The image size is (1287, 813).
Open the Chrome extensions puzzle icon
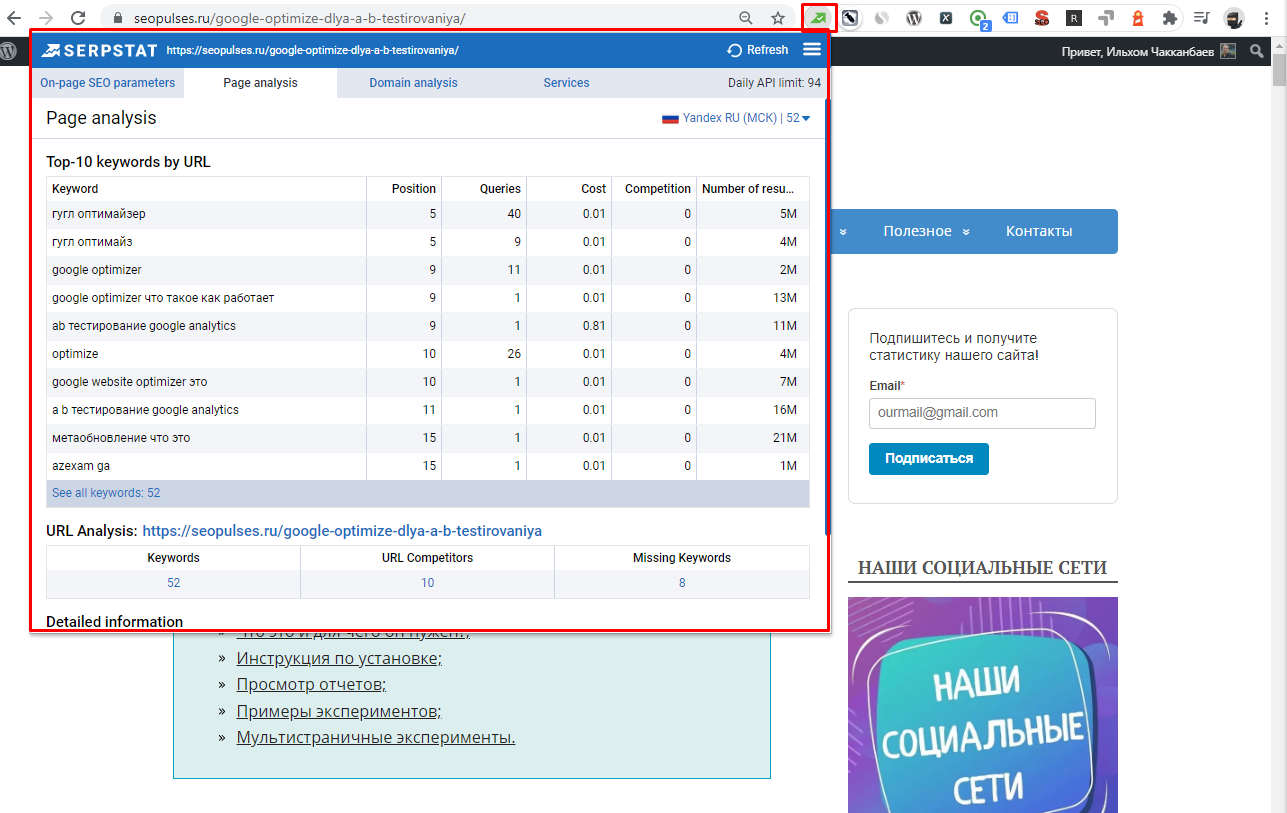tap(1169, 18)
